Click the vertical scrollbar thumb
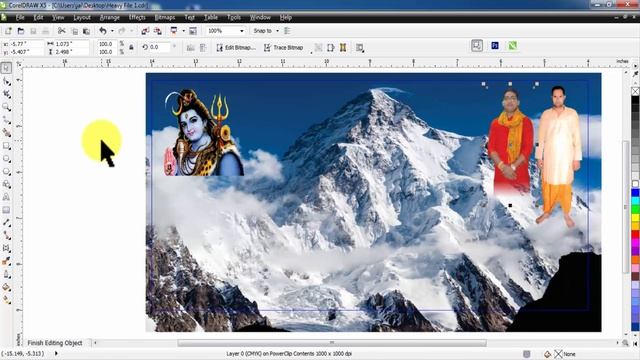640x360 pixels. coord(626,206)
